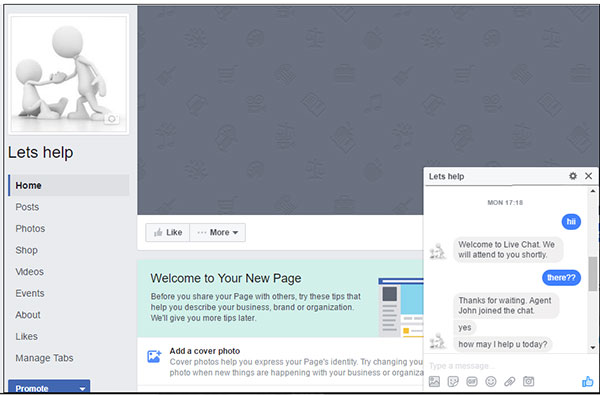Click the 'how may I help u today?' message

503,344
